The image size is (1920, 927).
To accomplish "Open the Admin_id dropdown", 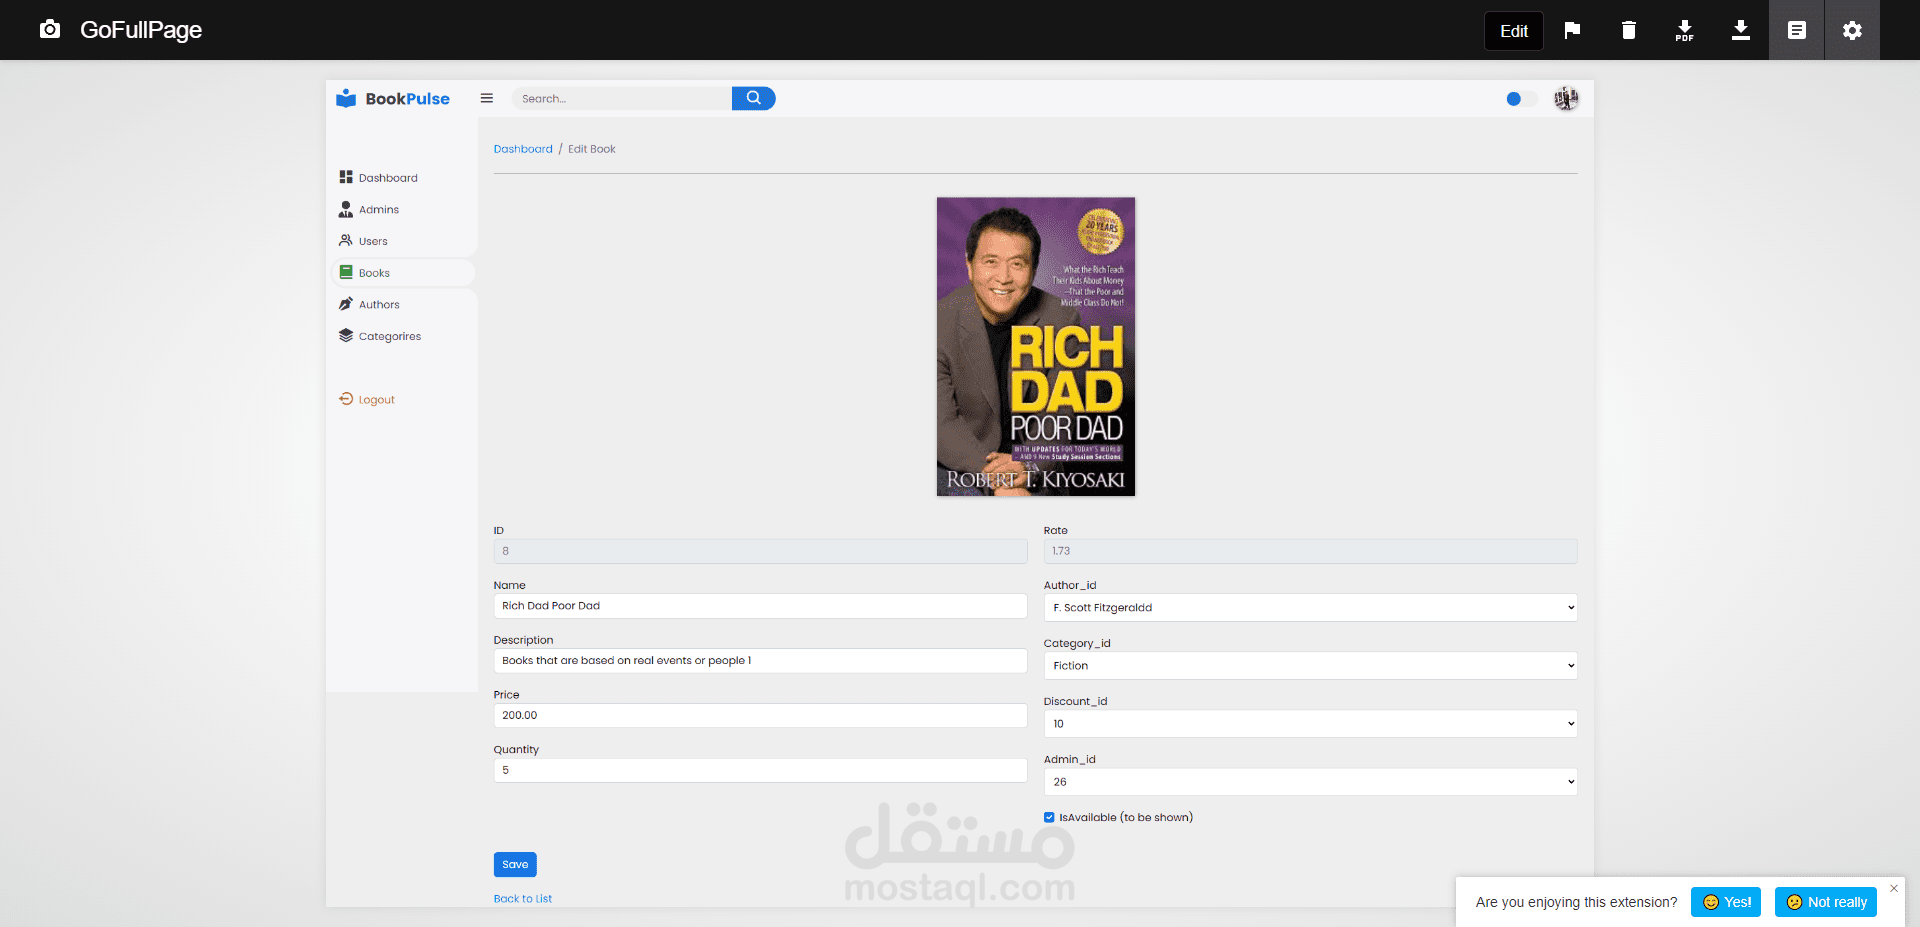I will (x=1310, y=781).
